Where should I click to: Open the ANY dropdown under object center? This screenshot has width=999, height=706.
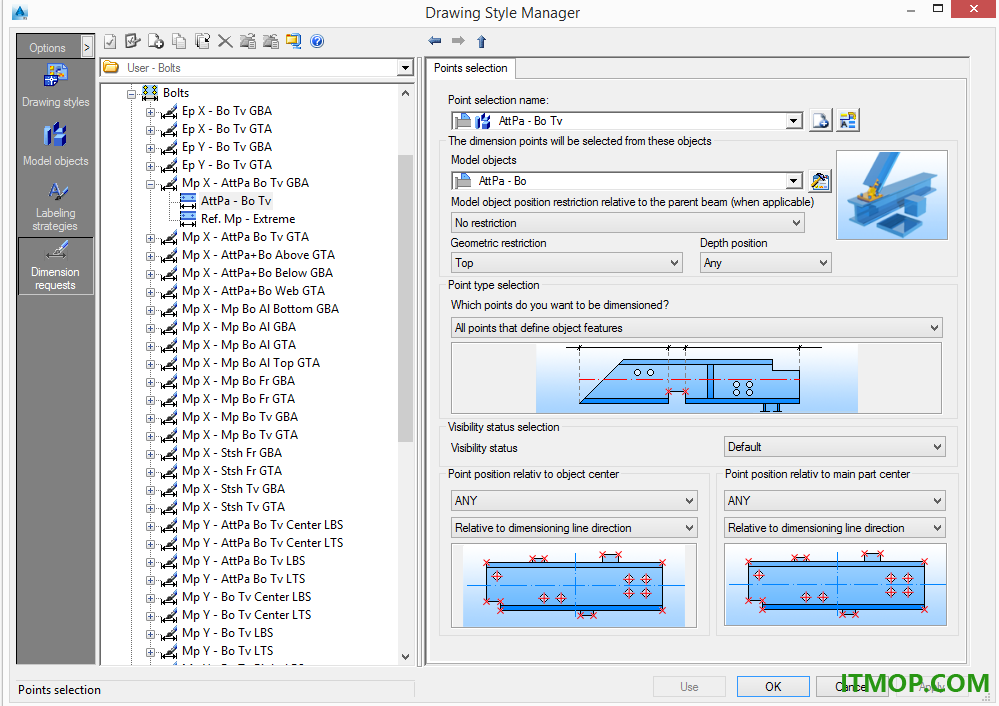click(574, 500)
